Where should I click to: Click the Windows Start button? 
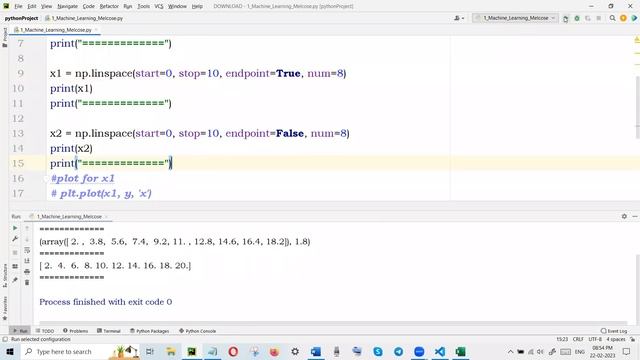(x=10, y=351)
